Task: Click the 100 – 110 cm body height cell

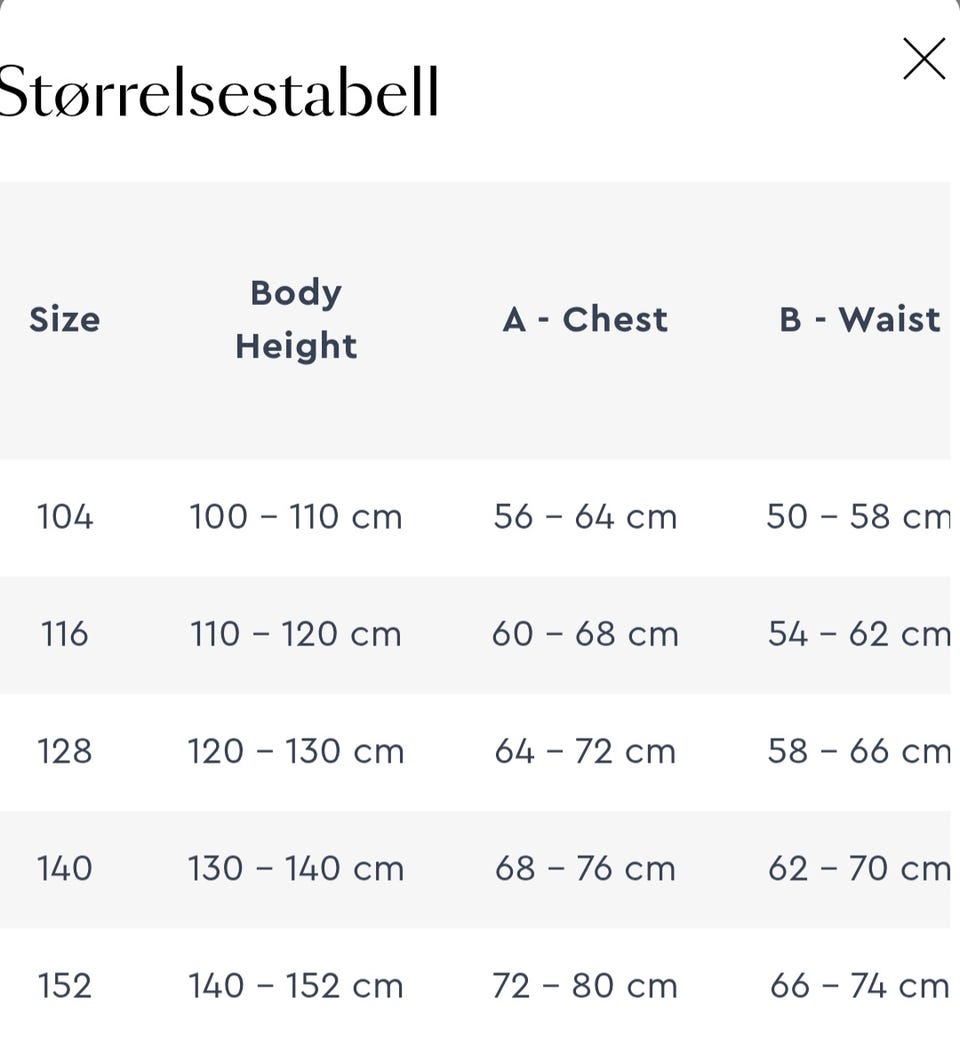Action: 296,517
